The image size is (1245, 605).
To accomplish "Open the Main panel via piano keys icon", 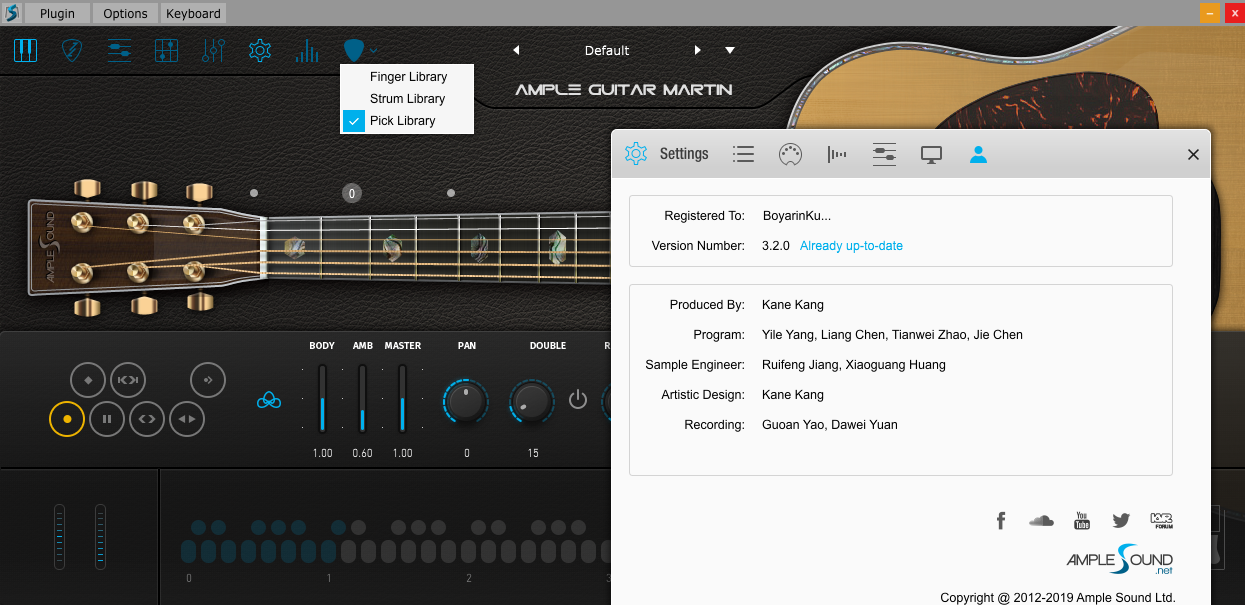I will 25,50.
